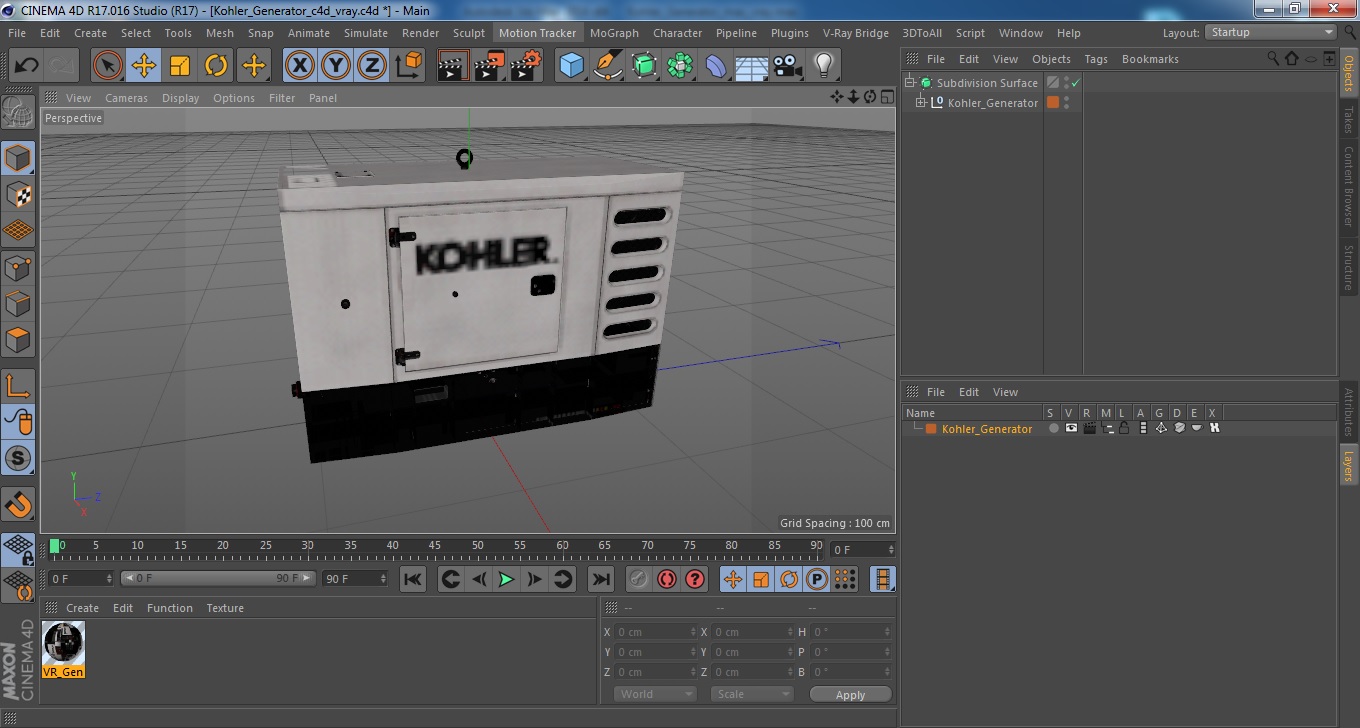Open Edit Render Settings icon
1360x728 pixels.
coord(526,66)
